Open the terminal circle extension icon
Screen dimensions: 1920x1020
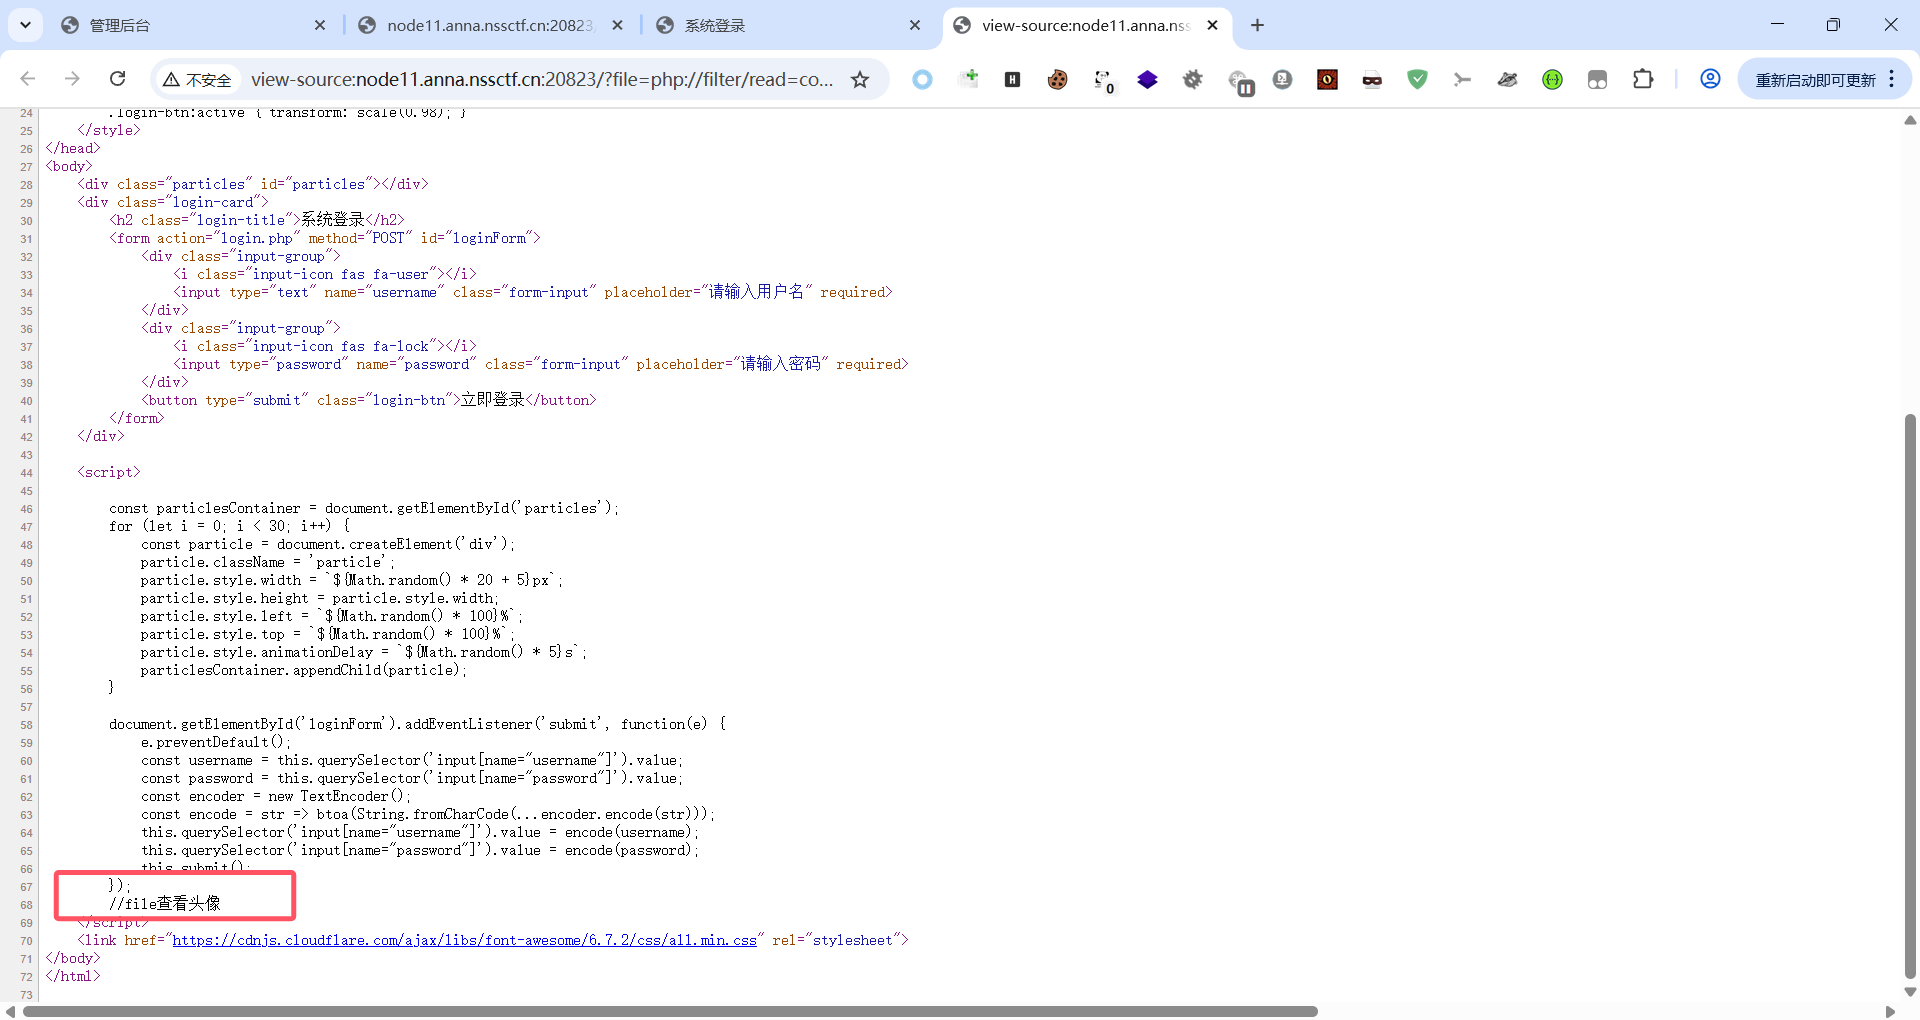coord(1283,80)
